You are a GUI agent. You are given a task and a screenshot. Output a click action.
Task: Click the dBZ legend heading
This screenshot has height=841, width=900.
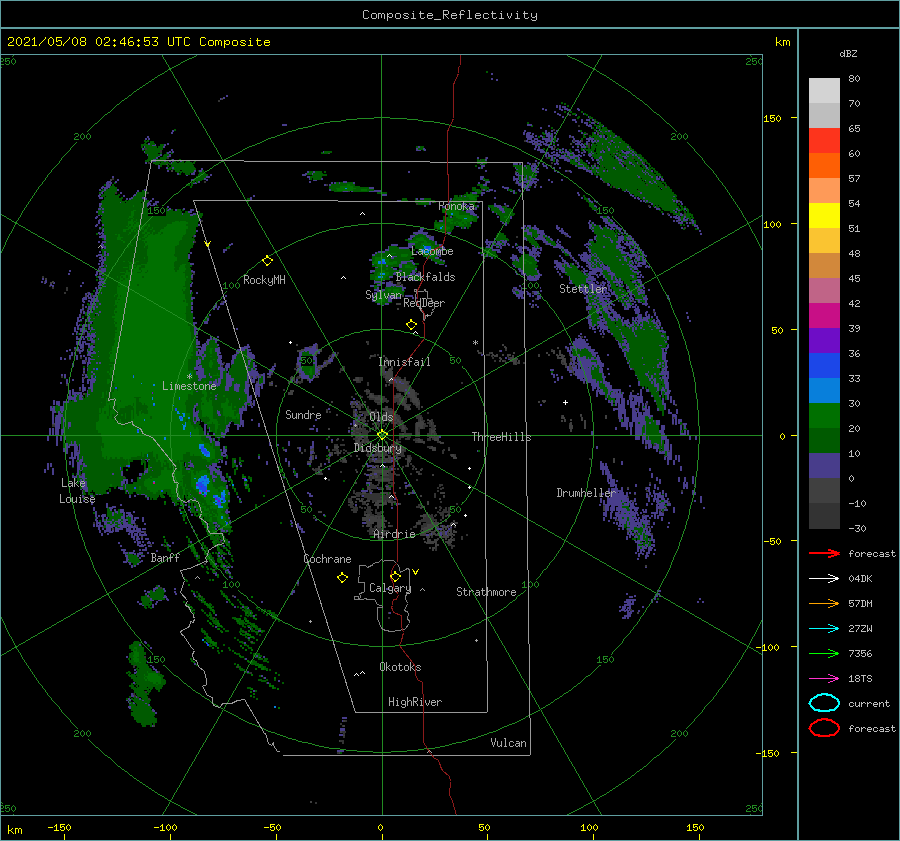[x=848, y=53]
